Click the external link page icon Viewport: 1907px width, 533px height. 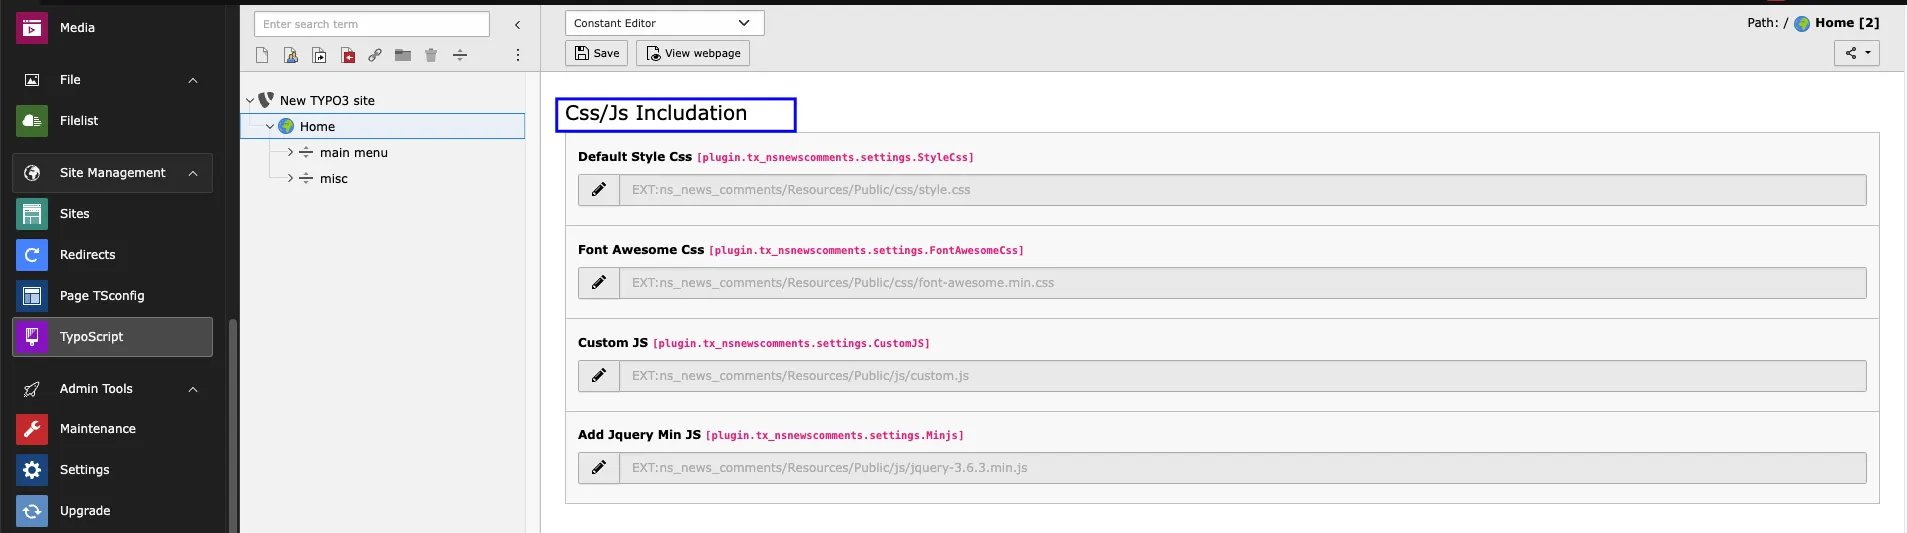(375, 55)
